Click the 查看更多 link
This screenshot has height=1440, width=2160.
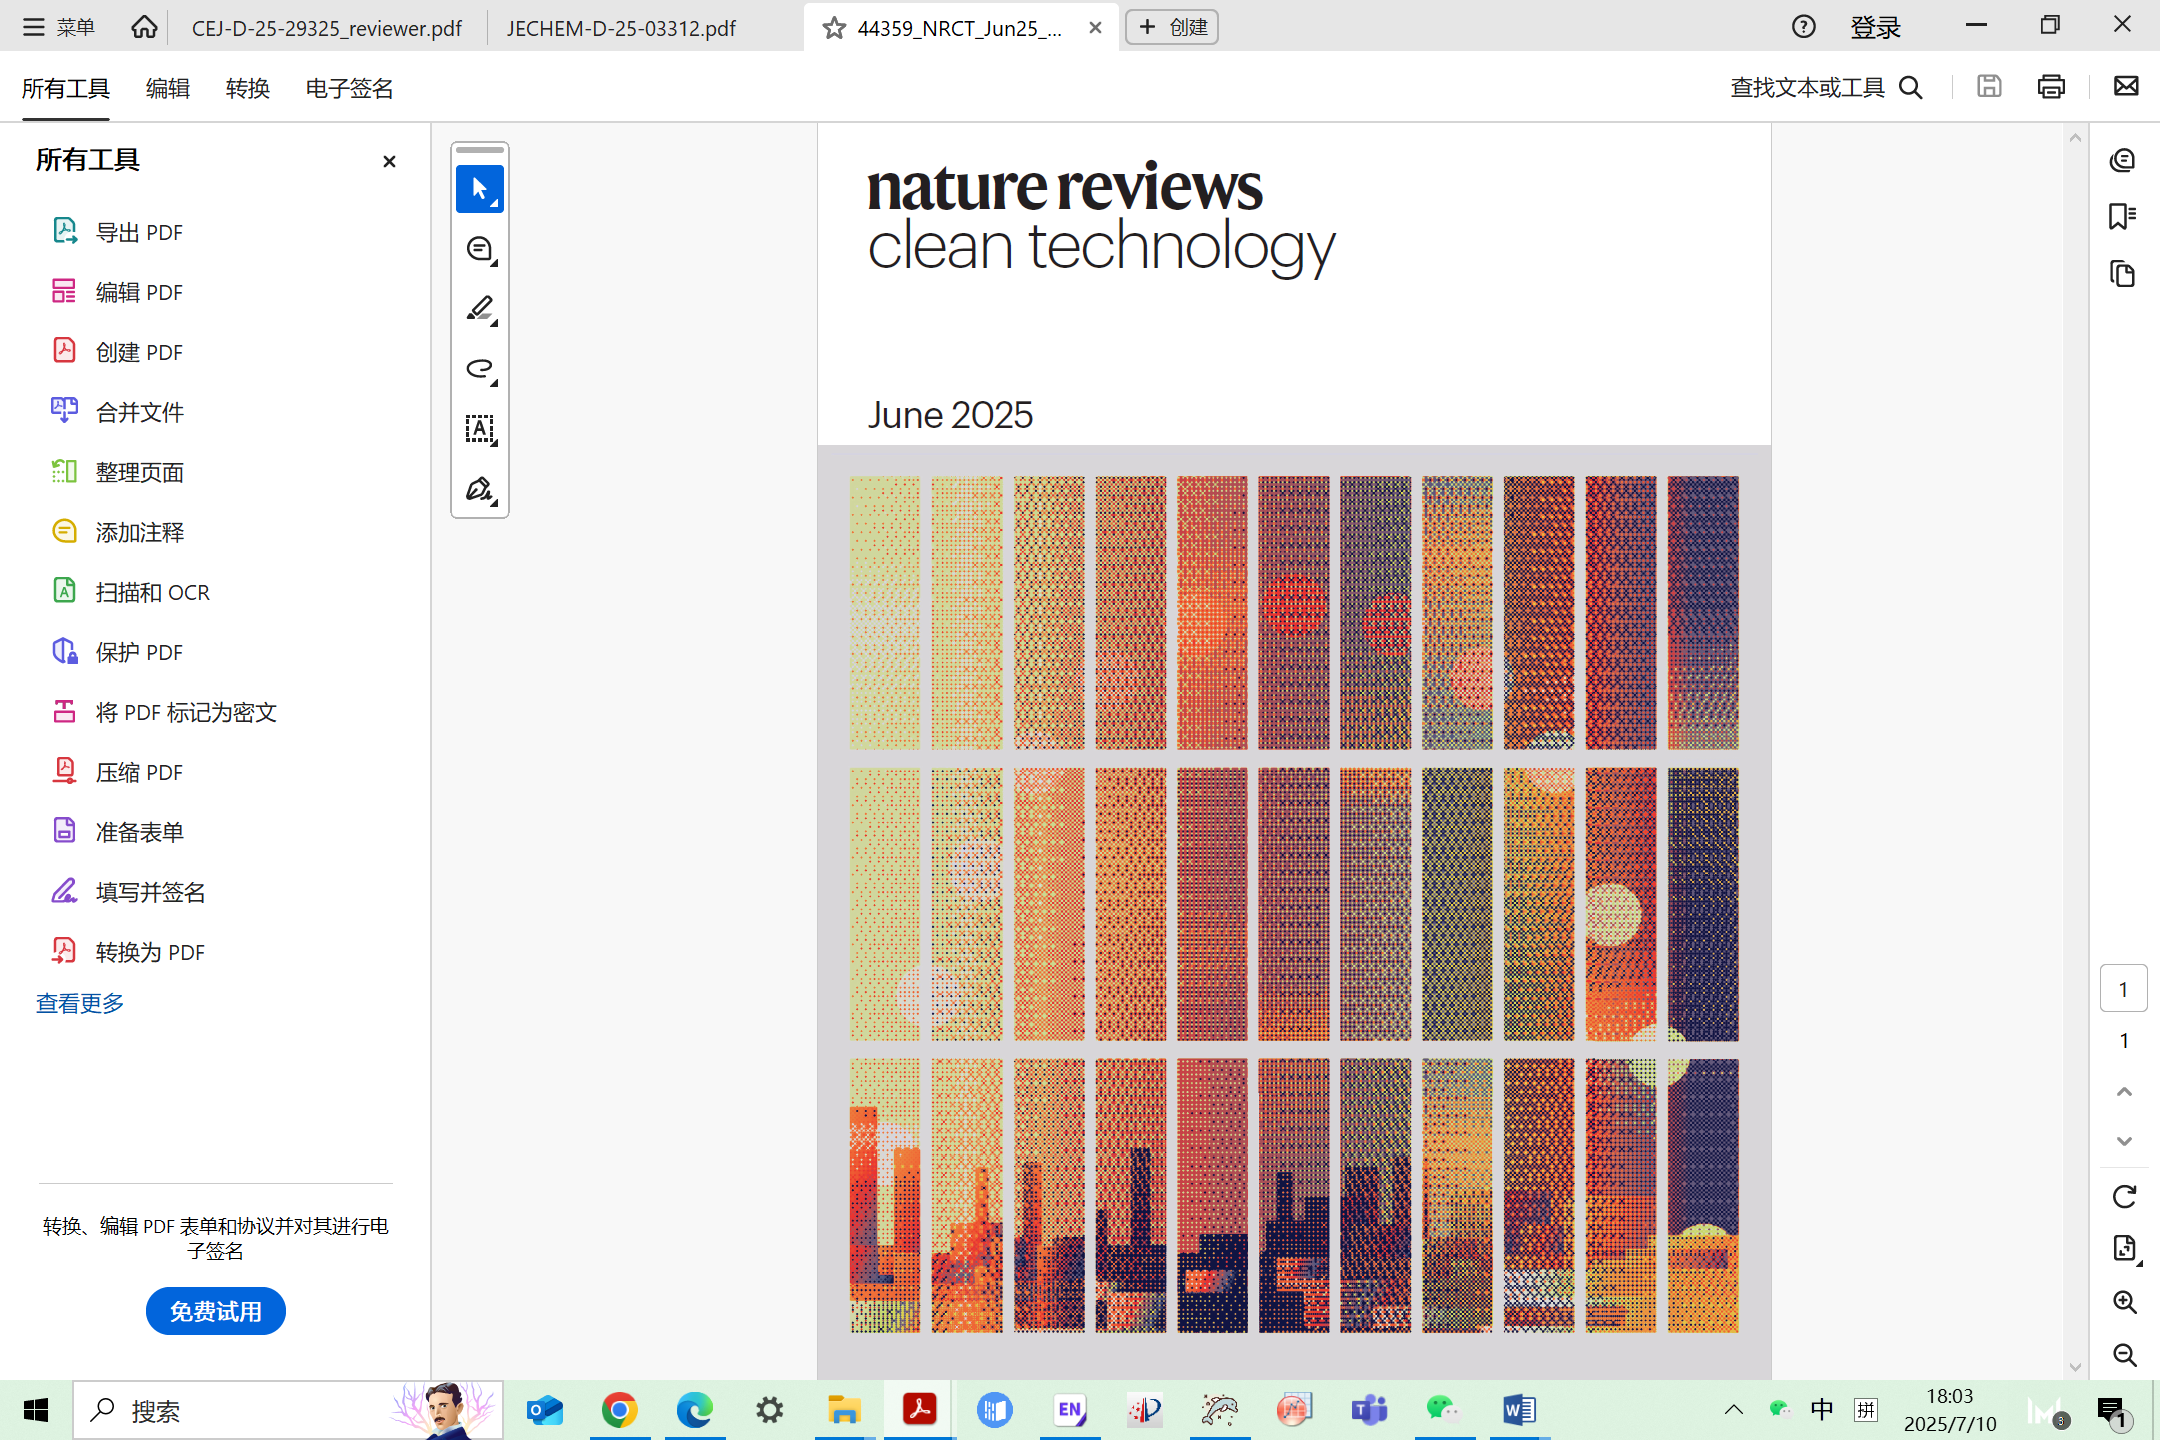[x=80, y=1003]
